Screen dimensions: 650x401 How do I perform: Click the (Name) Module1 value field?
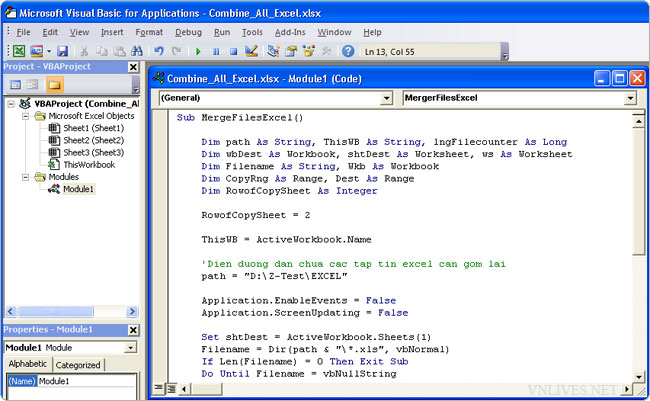pyautogui.click(x=87, y=381)
